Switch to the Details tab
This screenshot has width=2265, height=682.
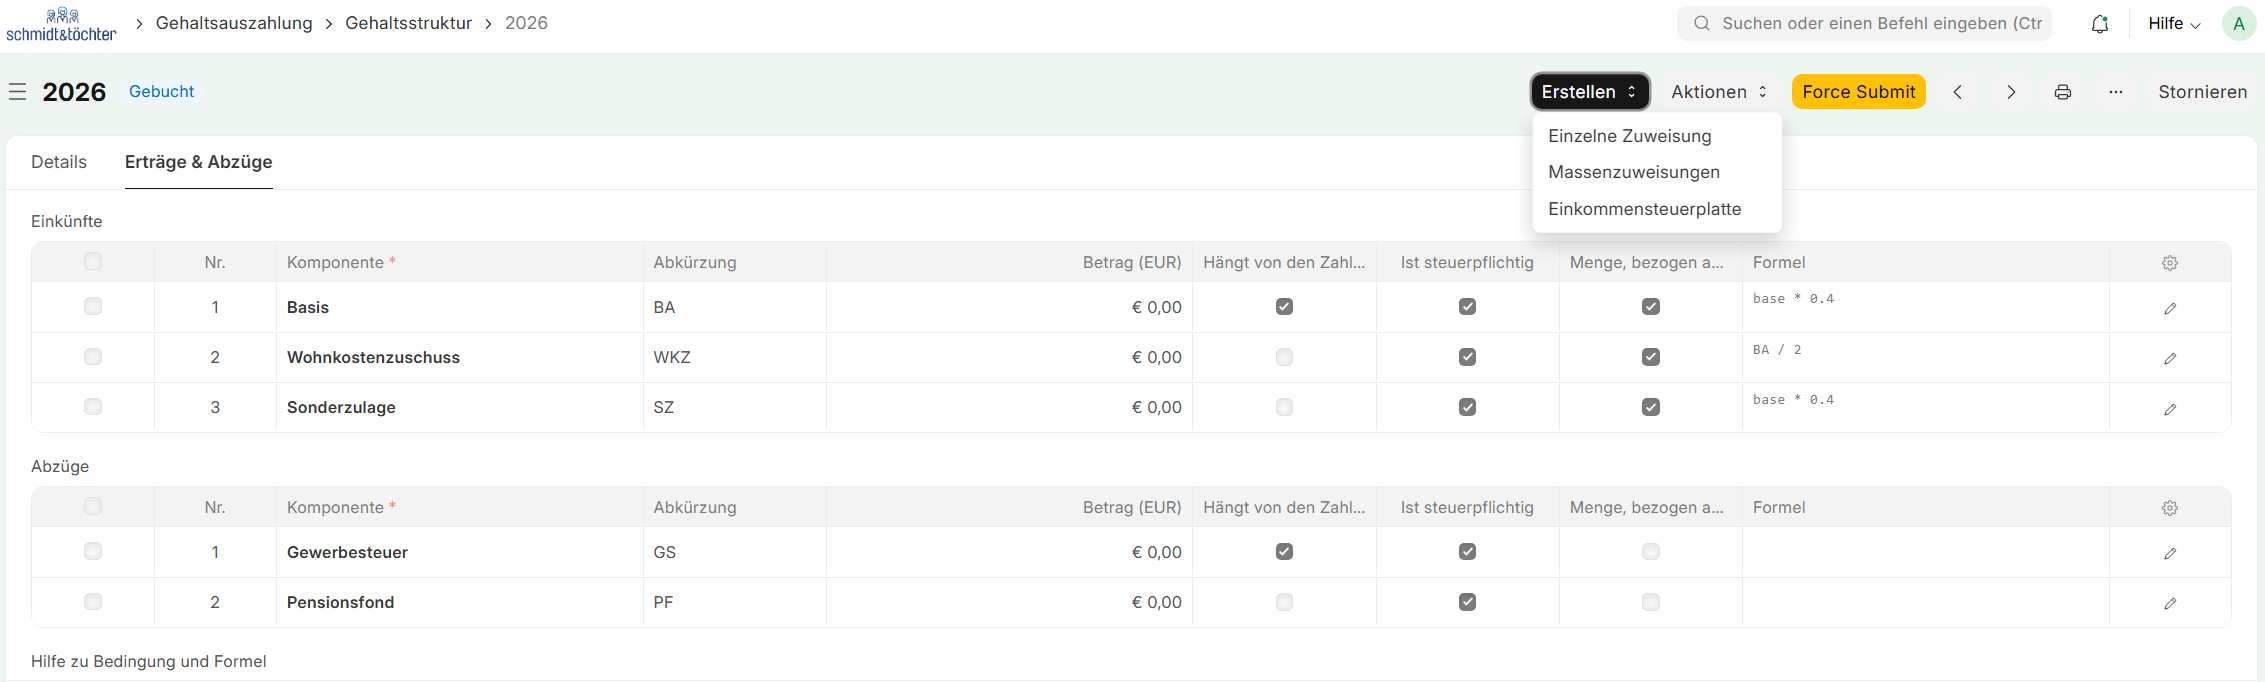(x=59, y=162)
